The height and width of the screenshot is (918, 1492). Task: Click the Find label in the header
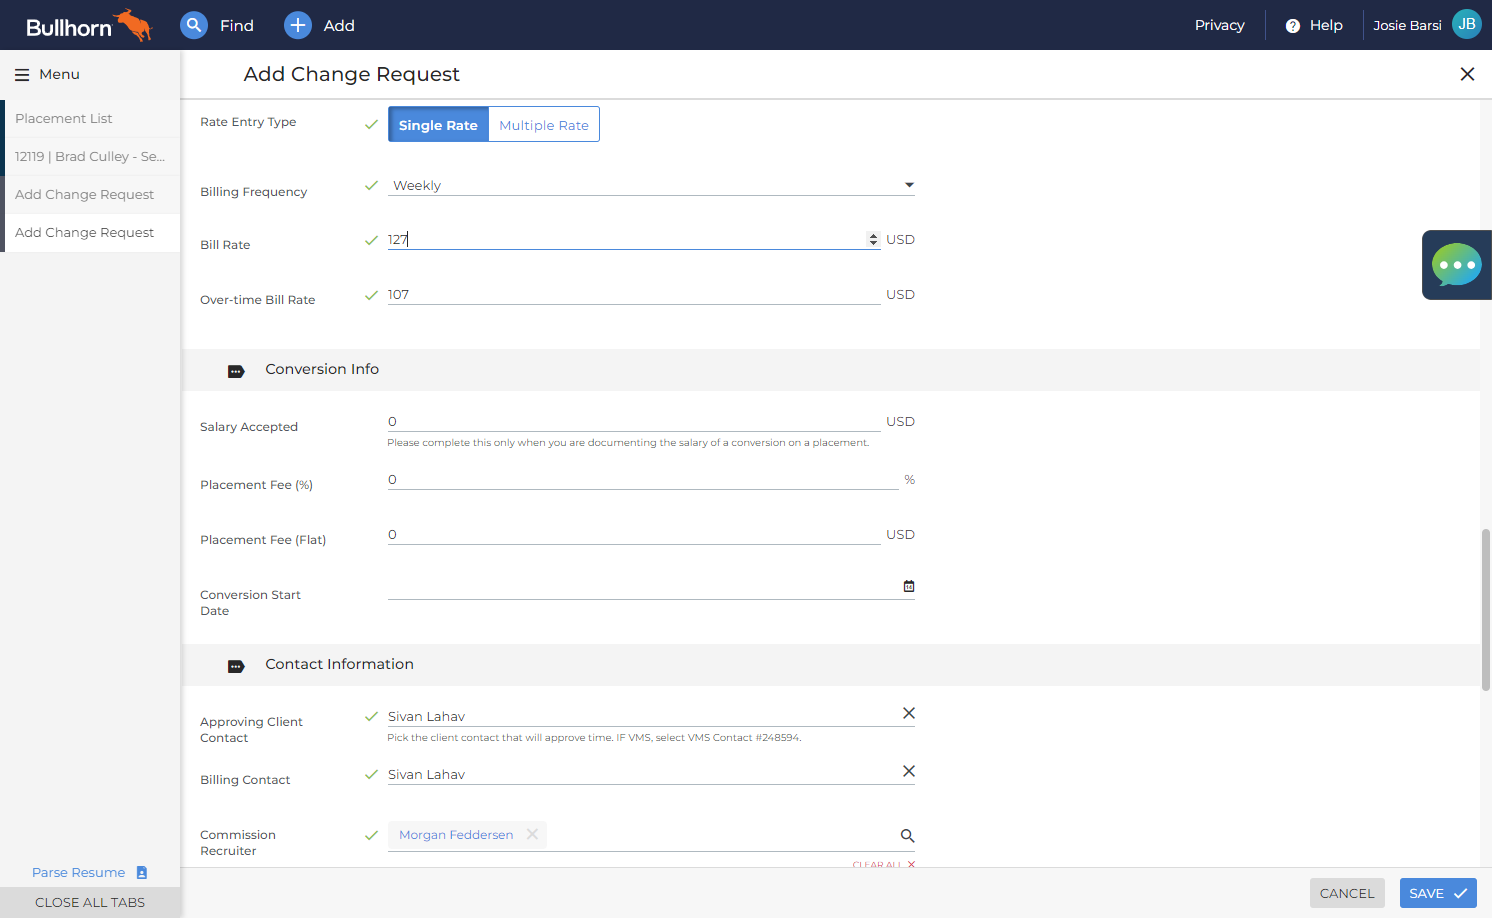(237, 25)
